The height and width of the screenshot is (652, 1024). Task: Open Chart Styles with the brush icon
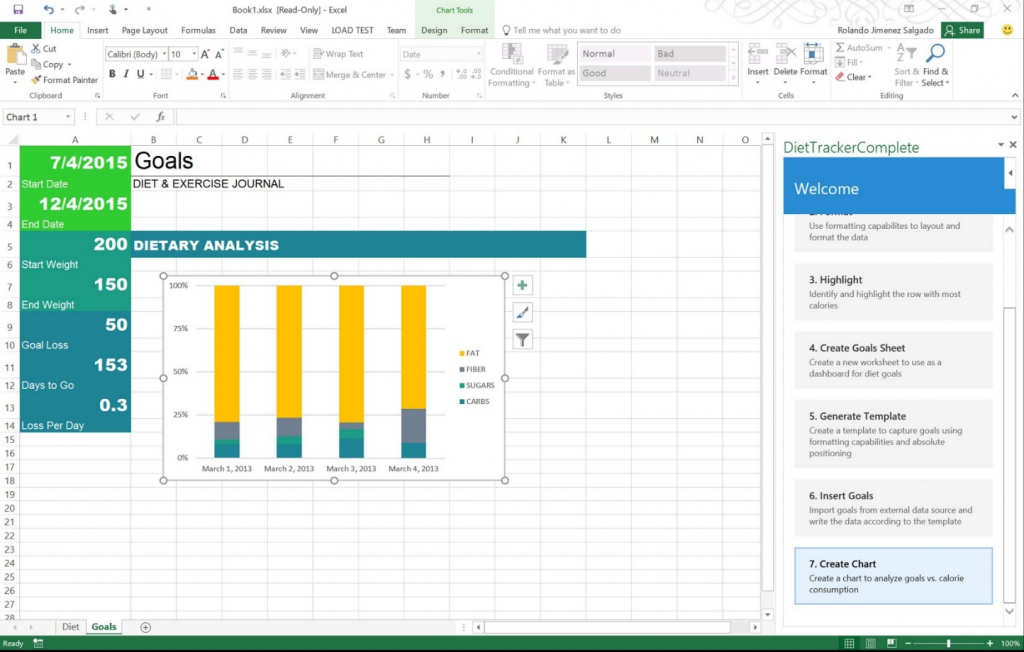522,312
